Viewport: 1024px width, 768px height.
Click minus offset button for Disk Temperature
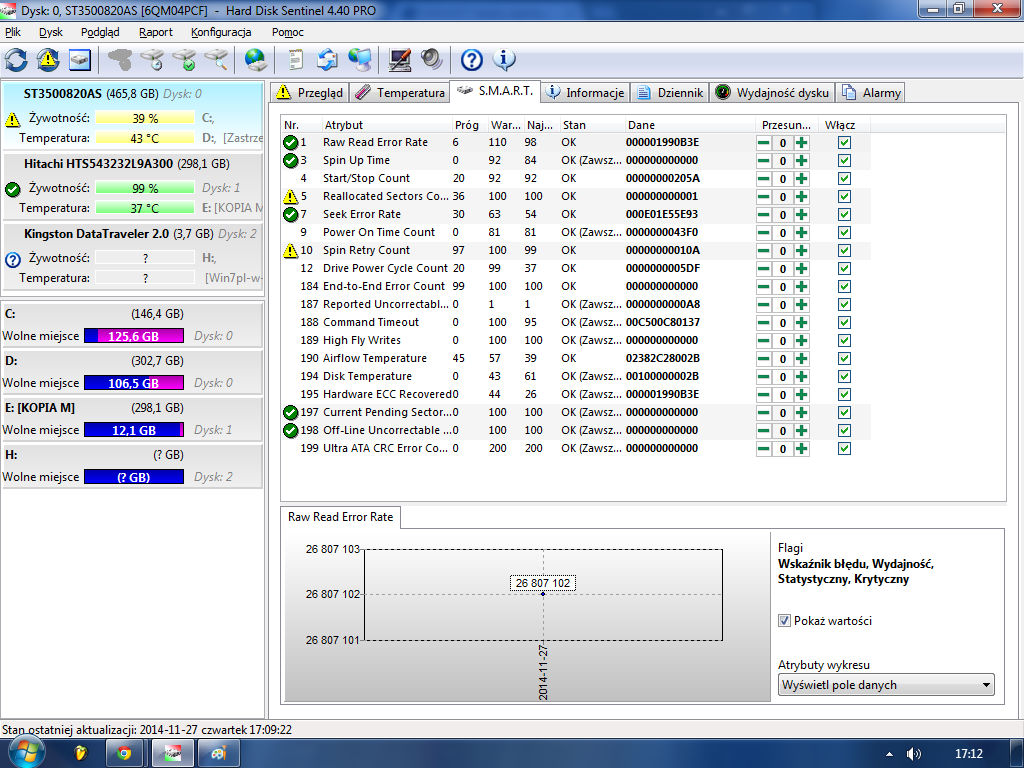763,377
